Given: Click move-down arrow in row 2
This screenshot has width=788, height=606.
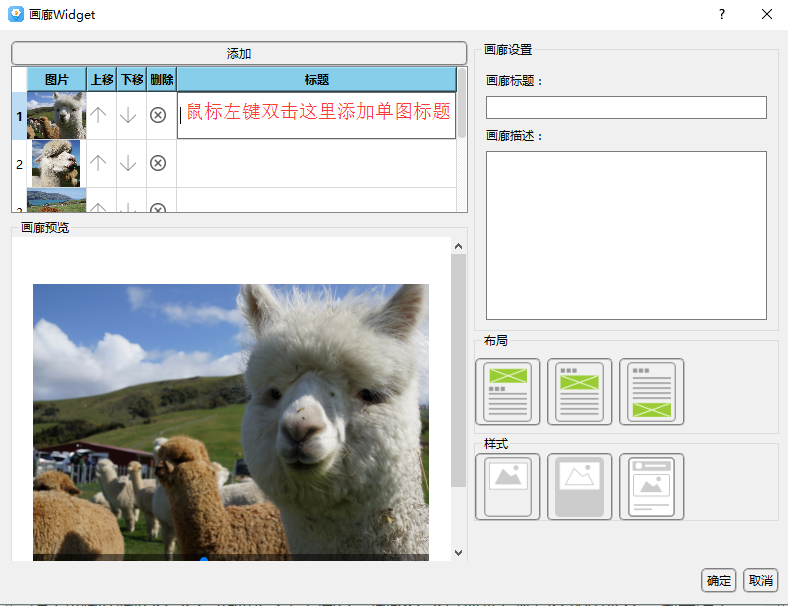Looking at the screenshot, I should [128, 163].
